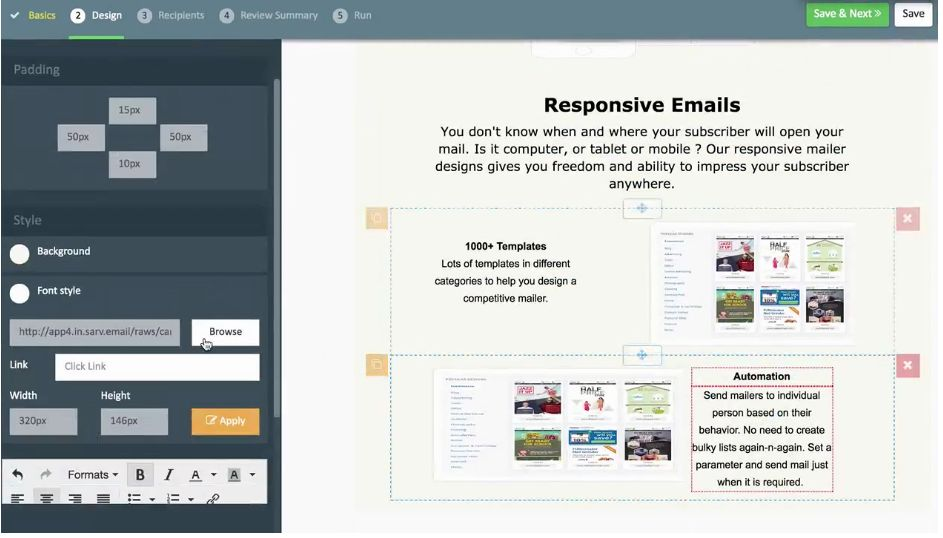This screenshot has height=538, width=943.
Task: Jump to the Run step
Action: pyautogui.click(x=352, y=16)
